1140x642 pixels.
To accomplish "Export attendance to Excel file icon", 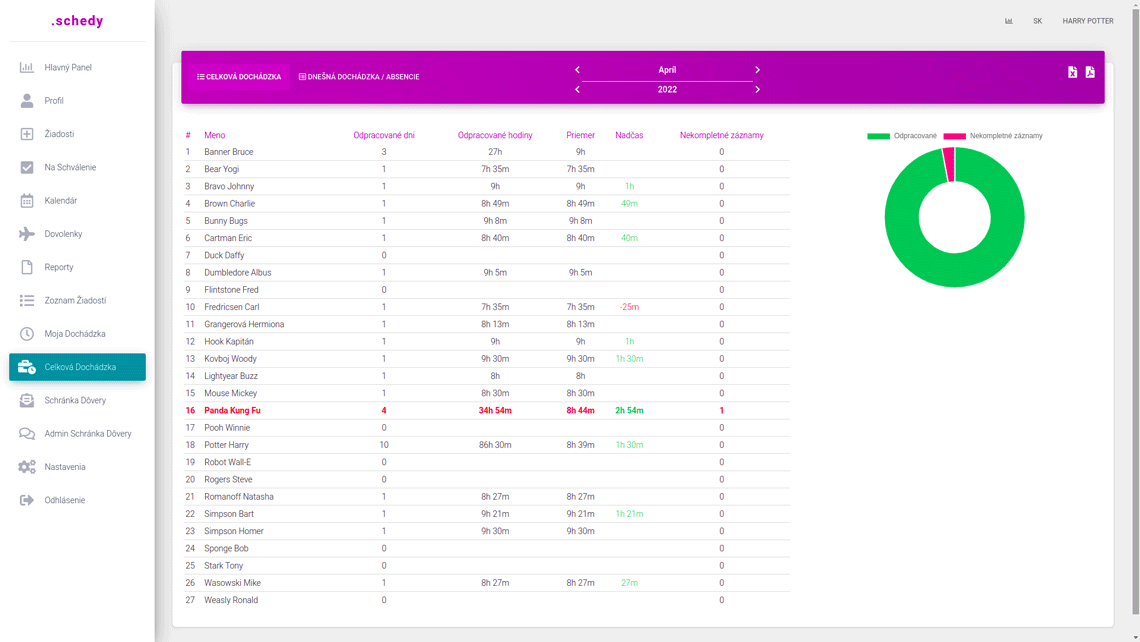I will point(1072,72).
